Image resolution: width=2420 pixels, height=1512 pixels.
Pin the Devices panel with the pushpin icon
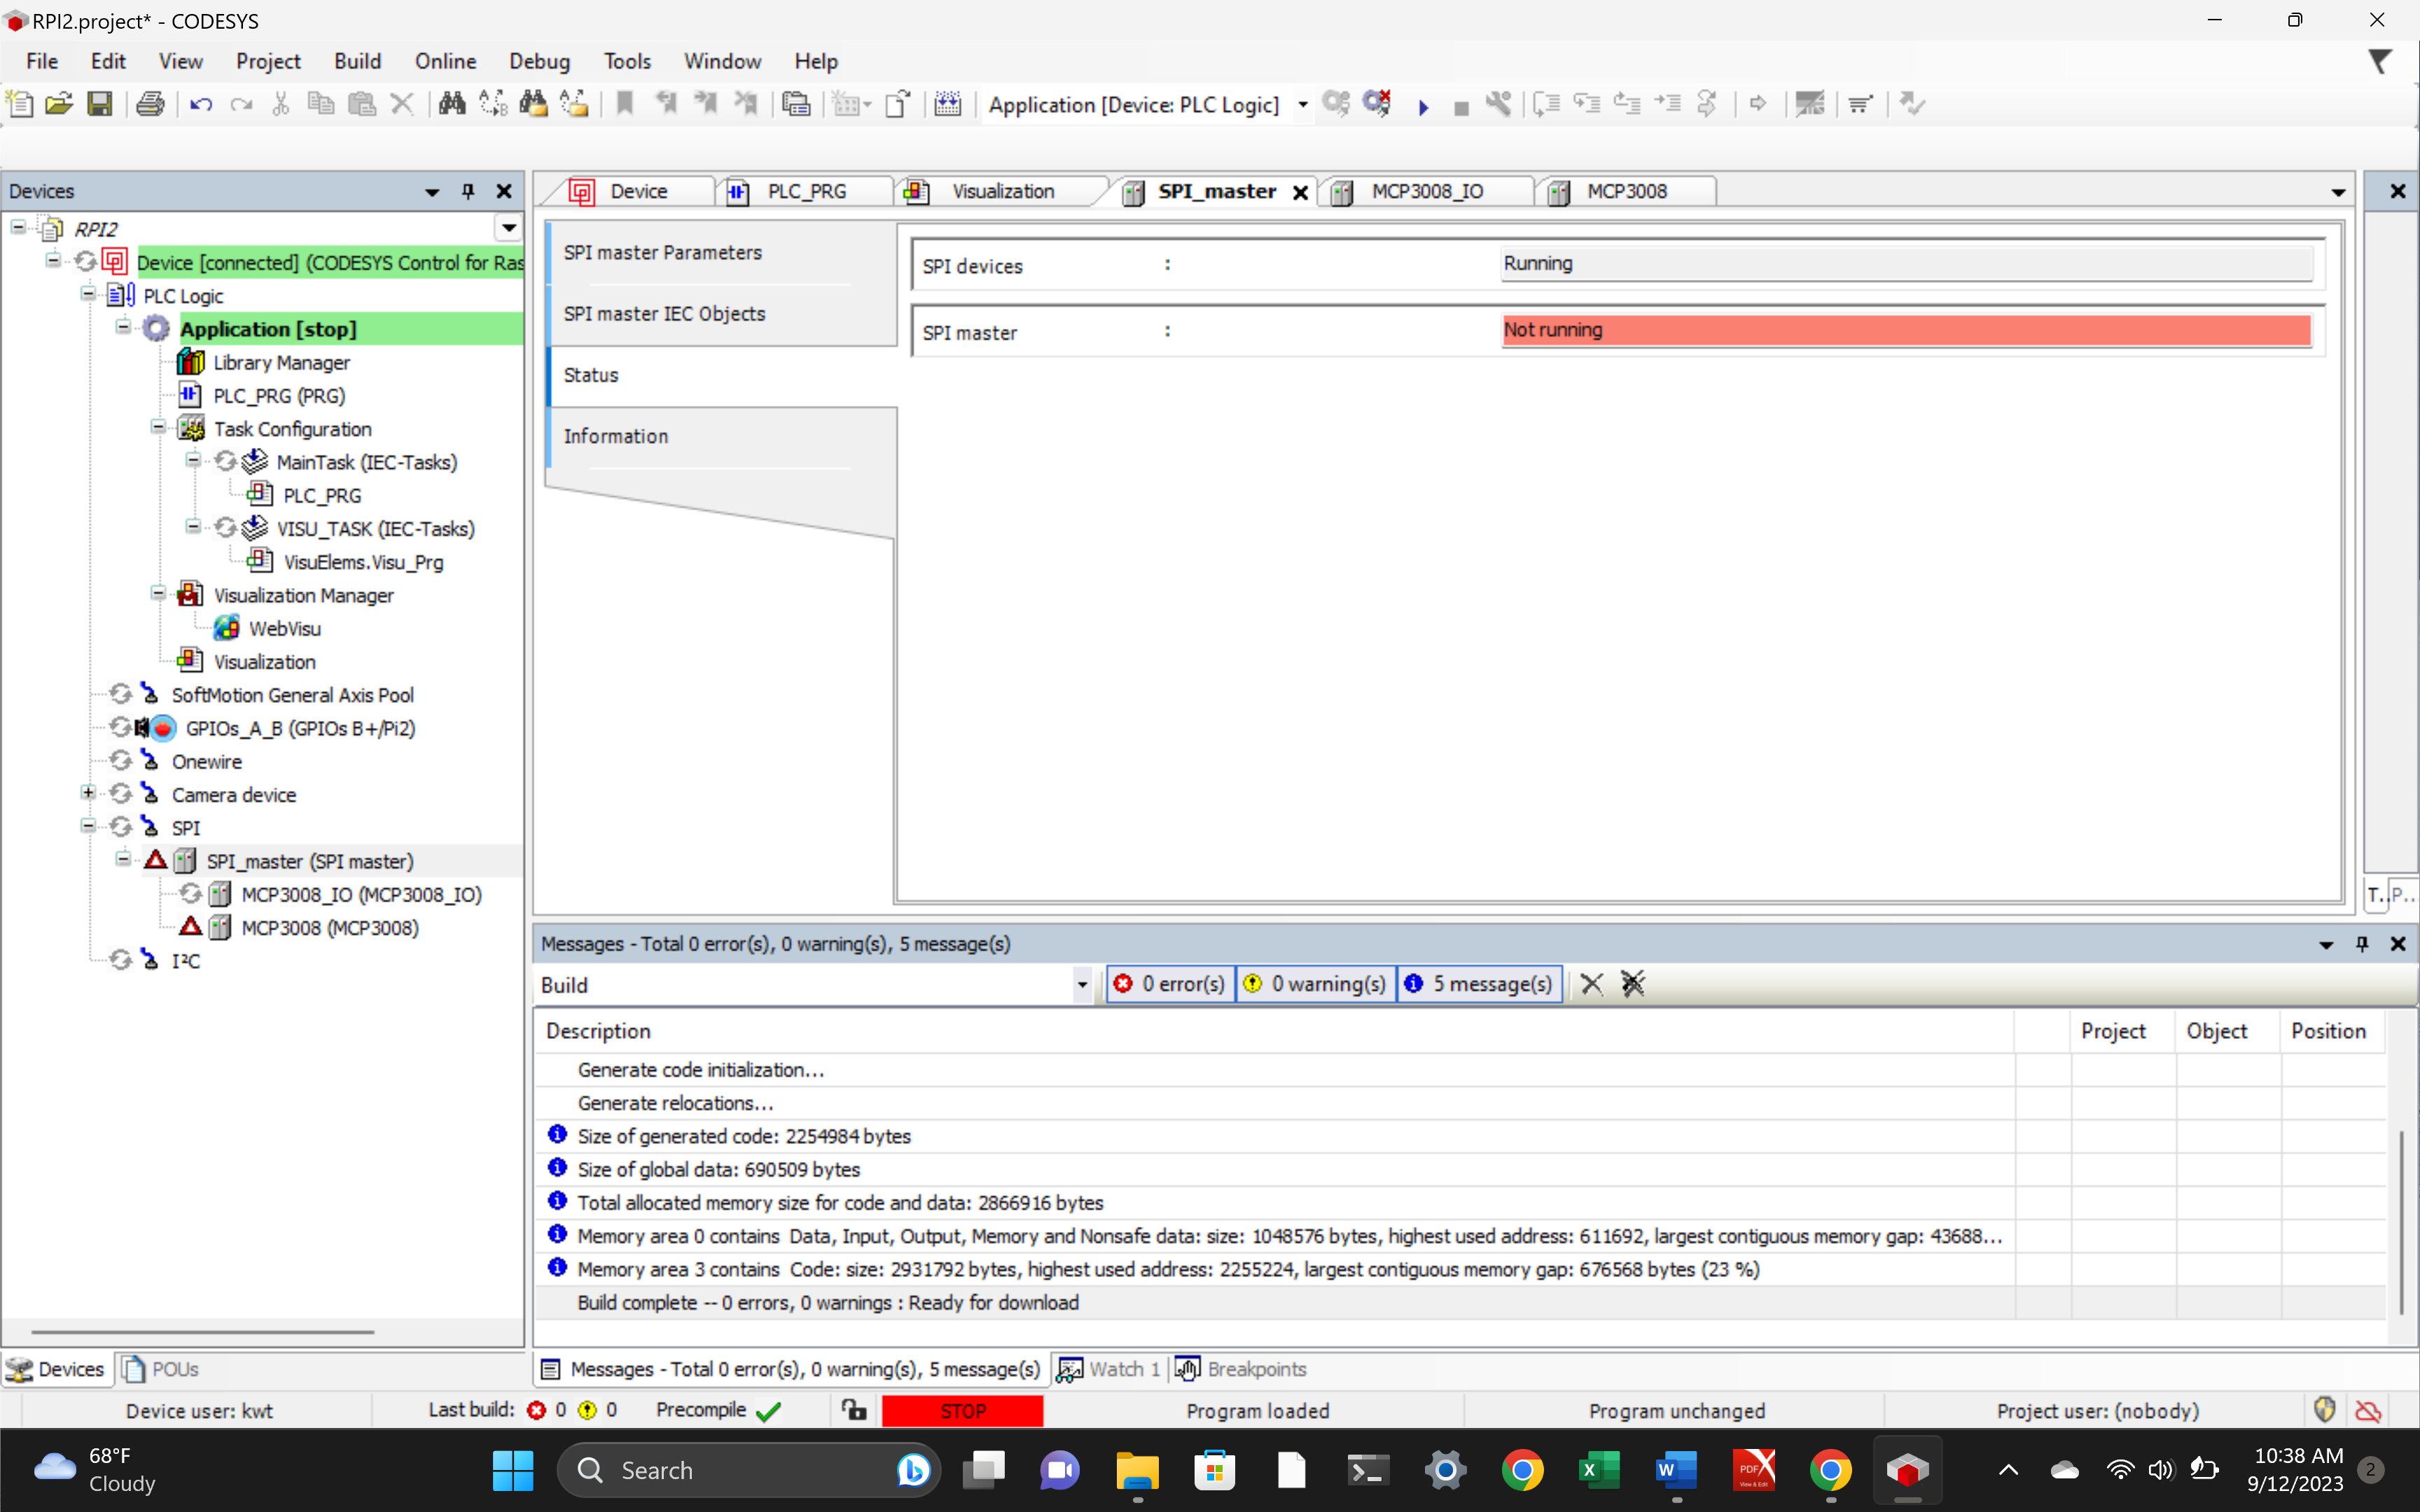tap(468, 191)
